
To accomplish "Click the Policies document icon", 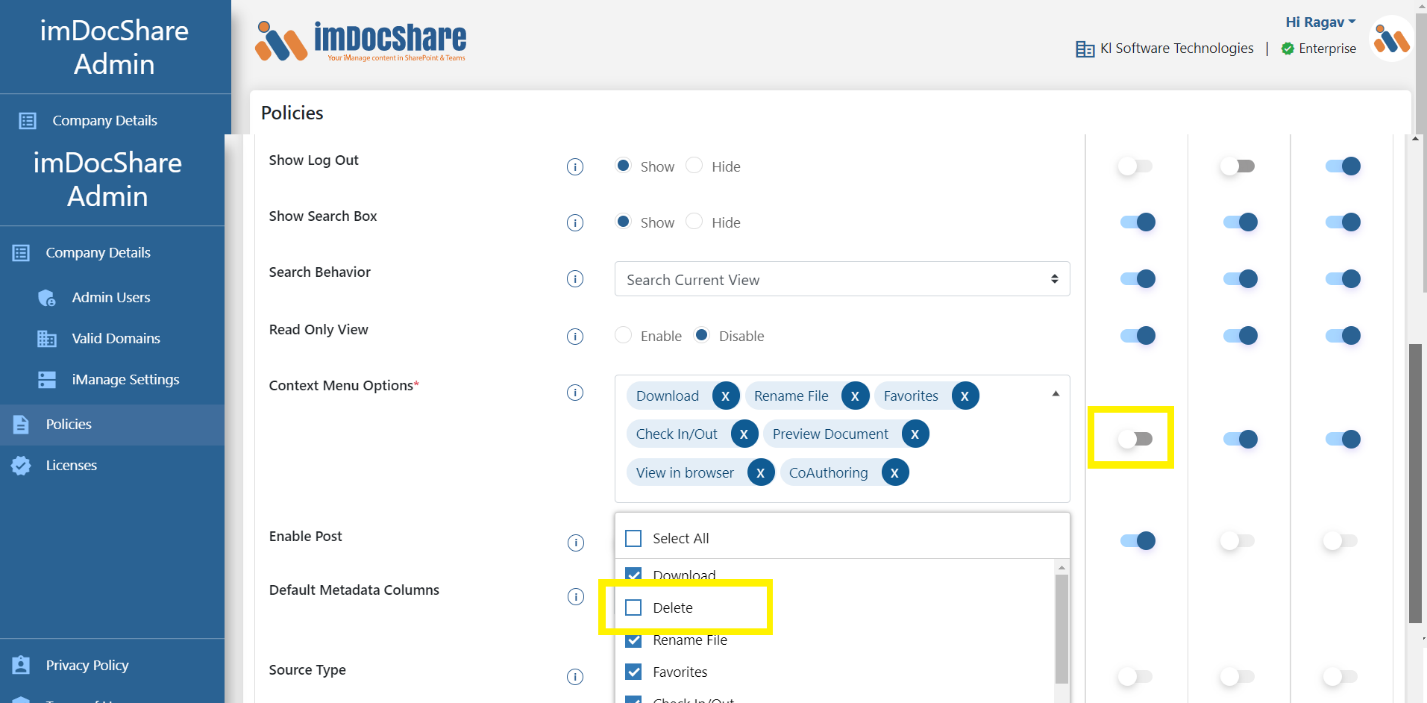I will click(21, 424).
